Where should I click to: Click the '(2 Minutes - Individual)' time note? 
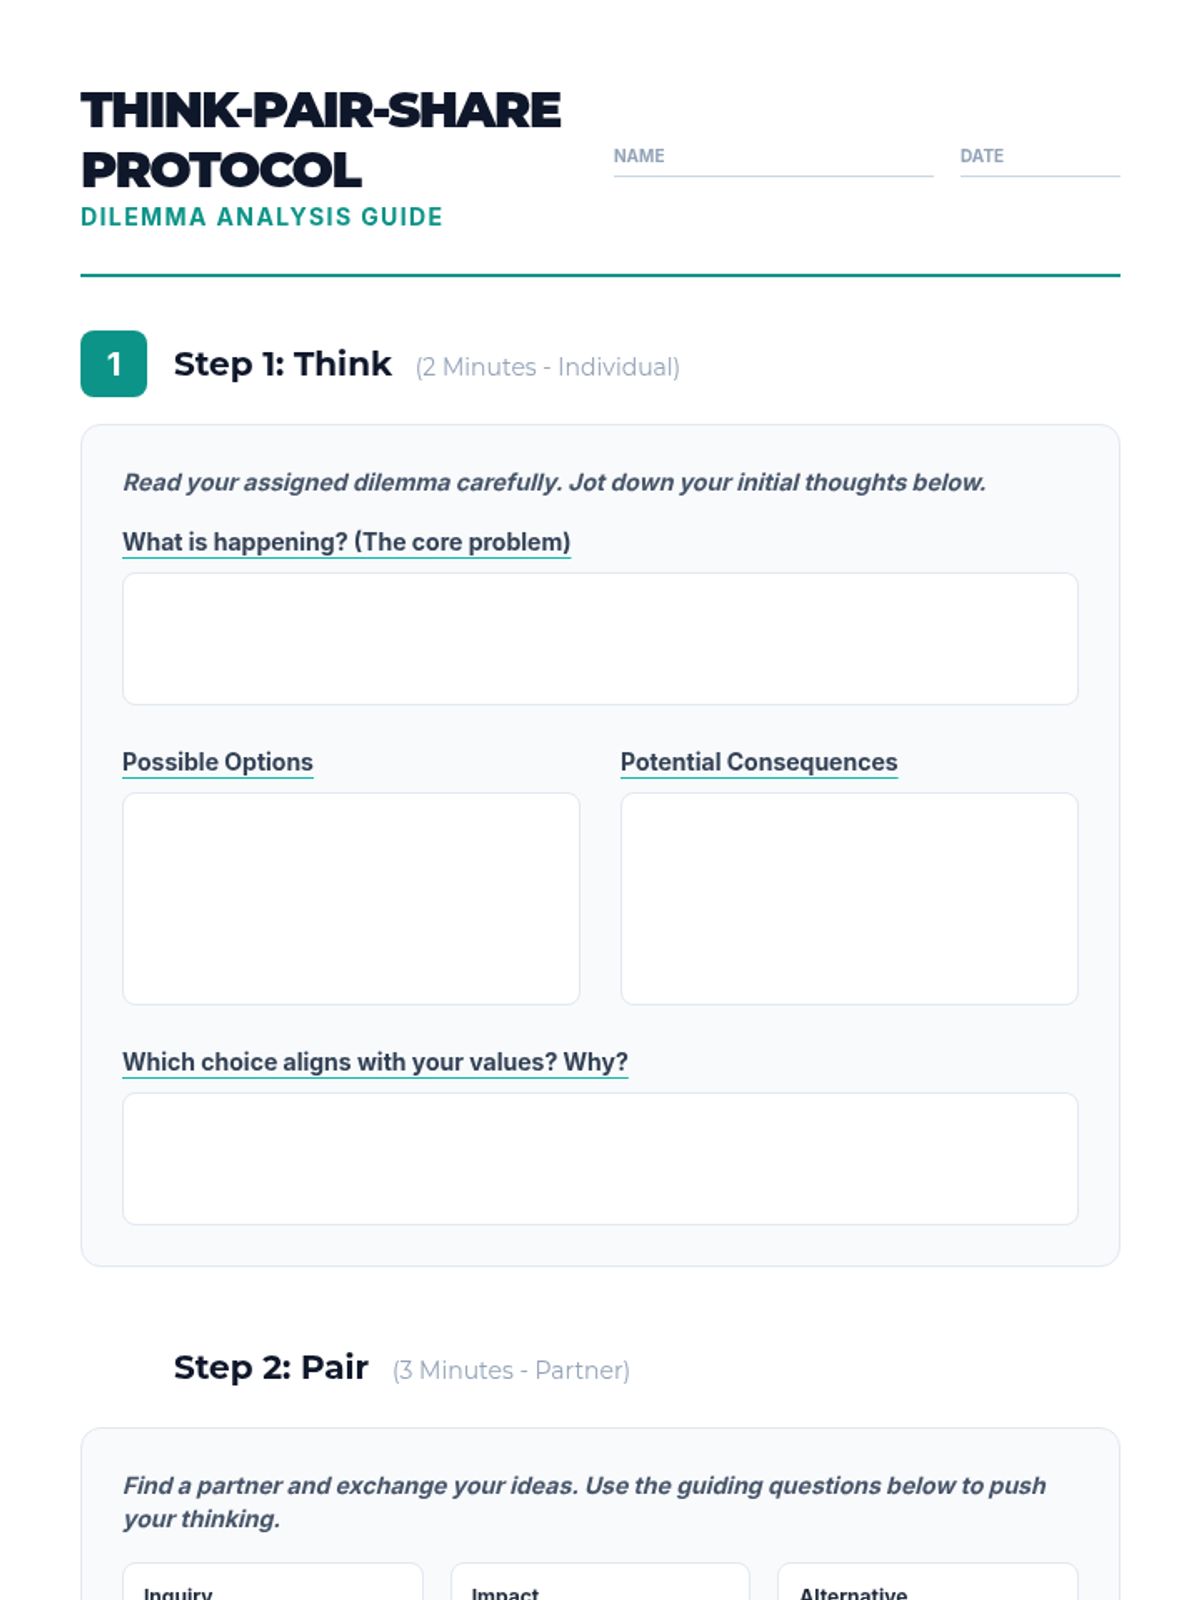(x=547, y=367)
